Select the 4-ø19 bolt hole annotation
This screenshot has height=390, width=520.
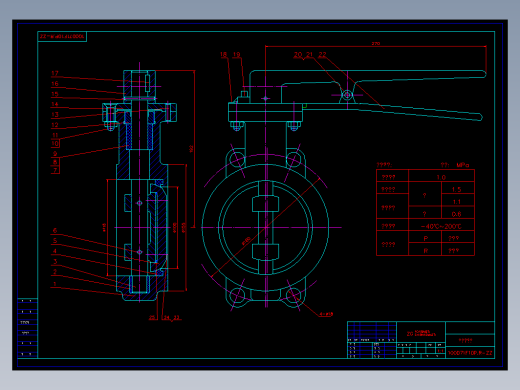pyautogui.click(x=326, y=314)
